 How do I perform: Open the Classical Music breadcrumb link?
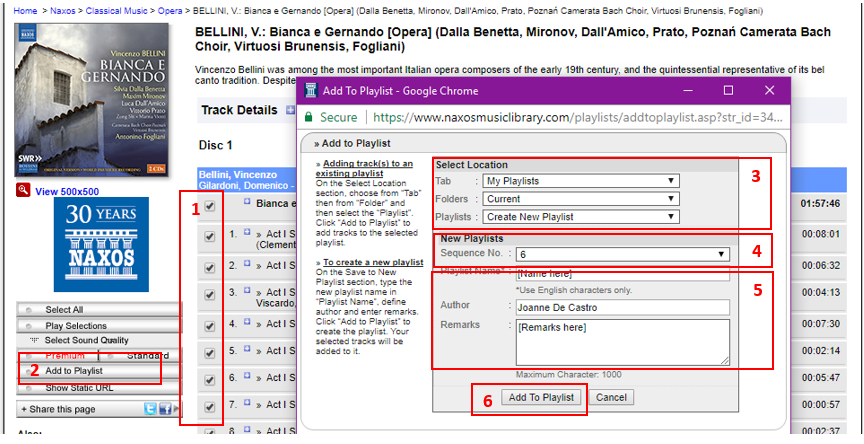point(116,11)
